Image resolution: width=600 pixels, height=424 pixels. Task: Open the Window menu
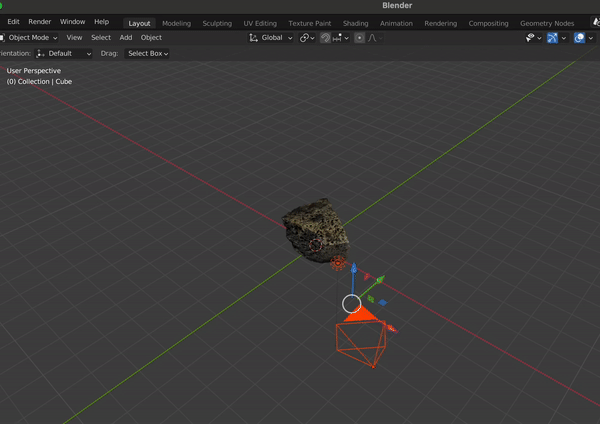click(72, 22)
